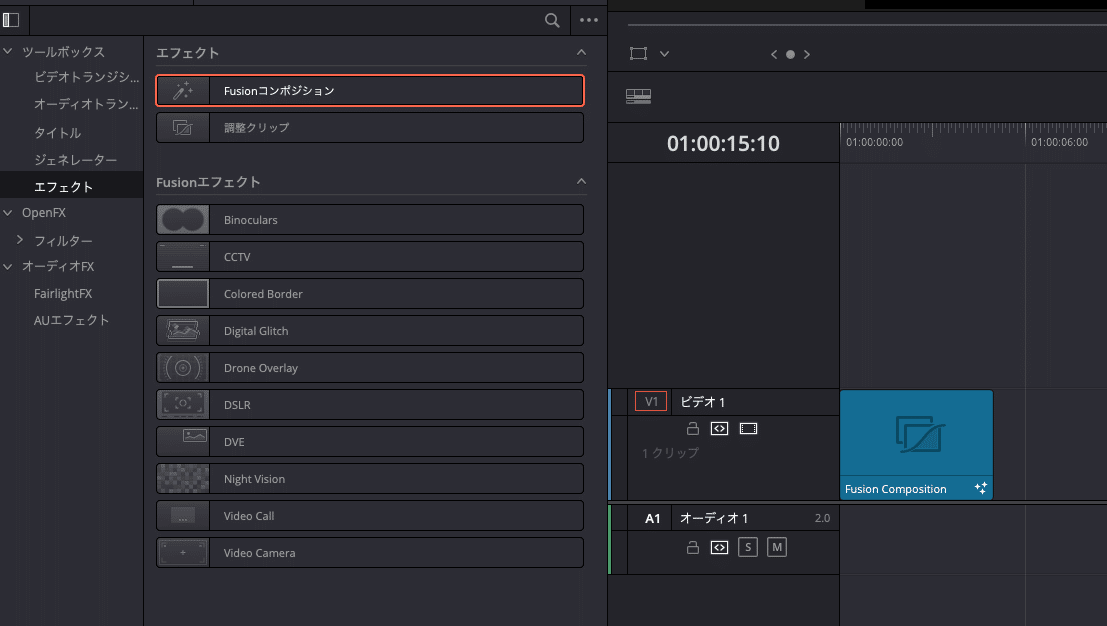1107x626 pixels.
Task: Click the center dot between navigation arrows
Action: pos(791,54)
